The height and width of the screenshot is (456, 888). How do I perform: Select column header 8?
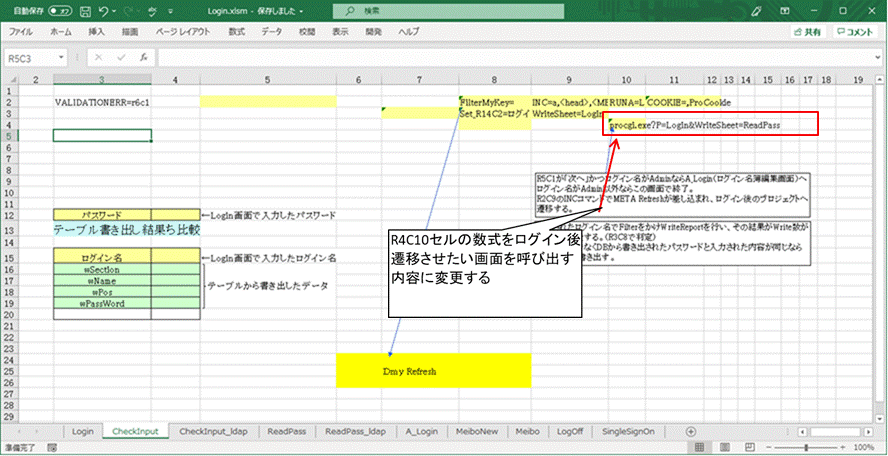pos(494,80)
